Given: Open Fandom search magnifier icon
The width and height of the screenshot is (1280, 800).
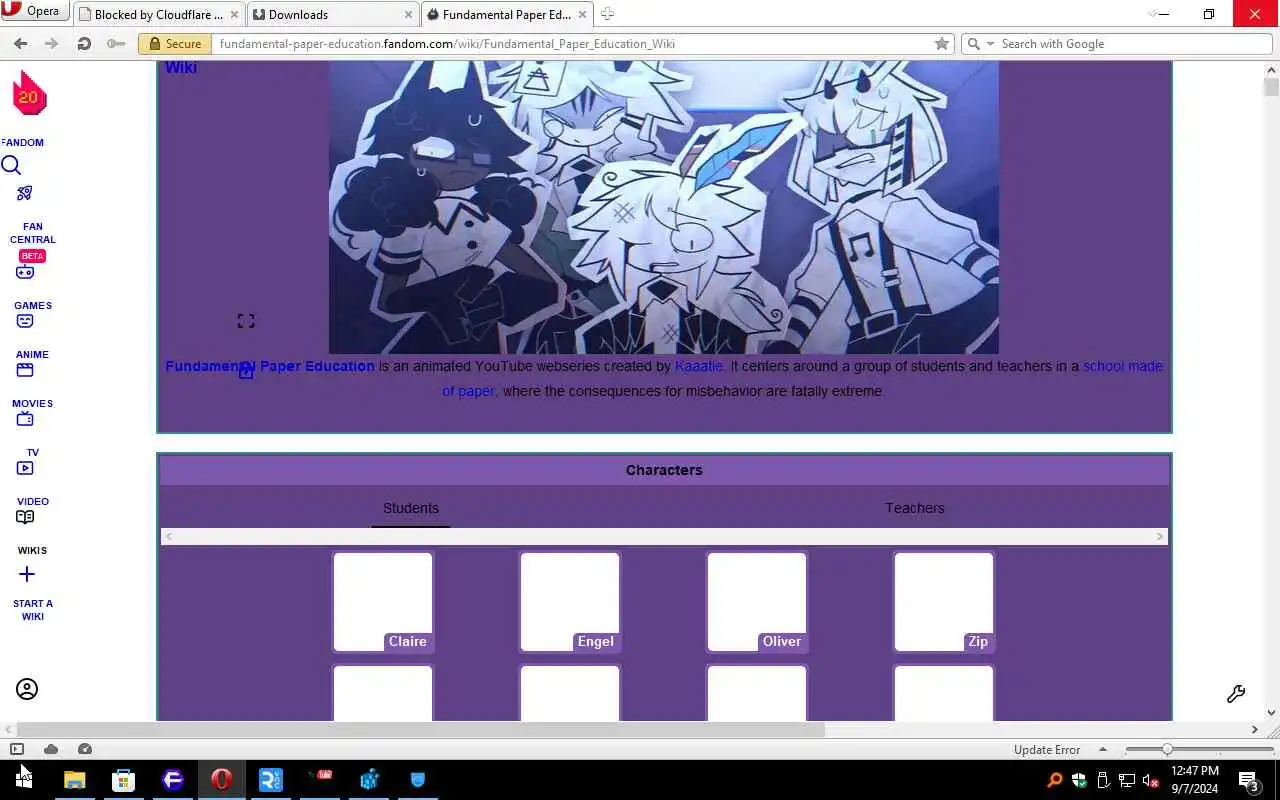Looking at the screenshot, I should [x=11, y=166].
